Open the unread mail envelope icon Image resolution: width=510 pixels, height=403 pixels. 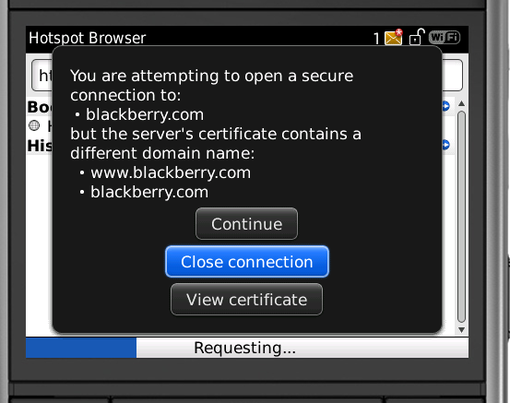(x=394, y=37)
